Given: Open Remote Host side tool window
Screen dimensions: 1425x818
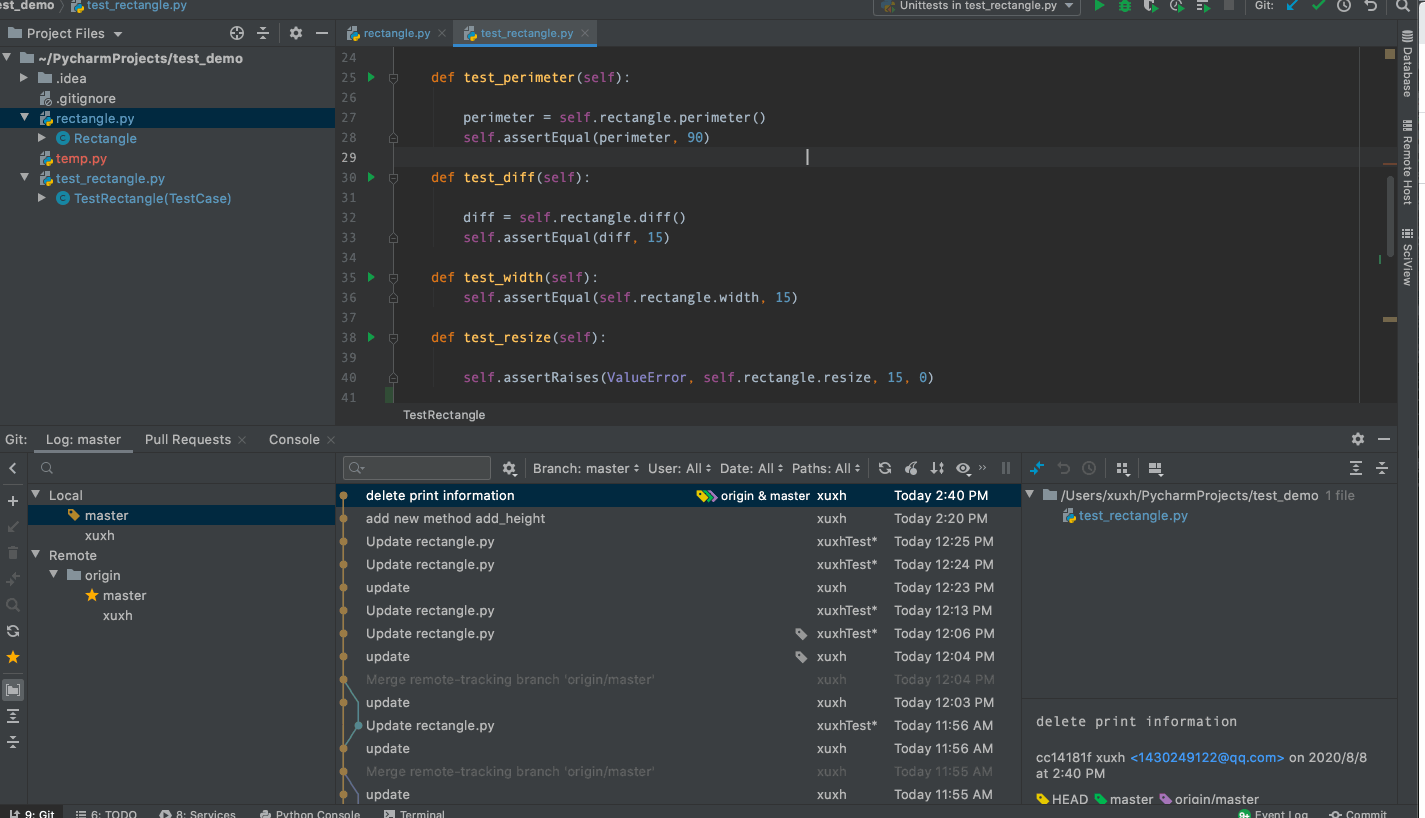Looking at the screenshot, I should click(1407, 162).
